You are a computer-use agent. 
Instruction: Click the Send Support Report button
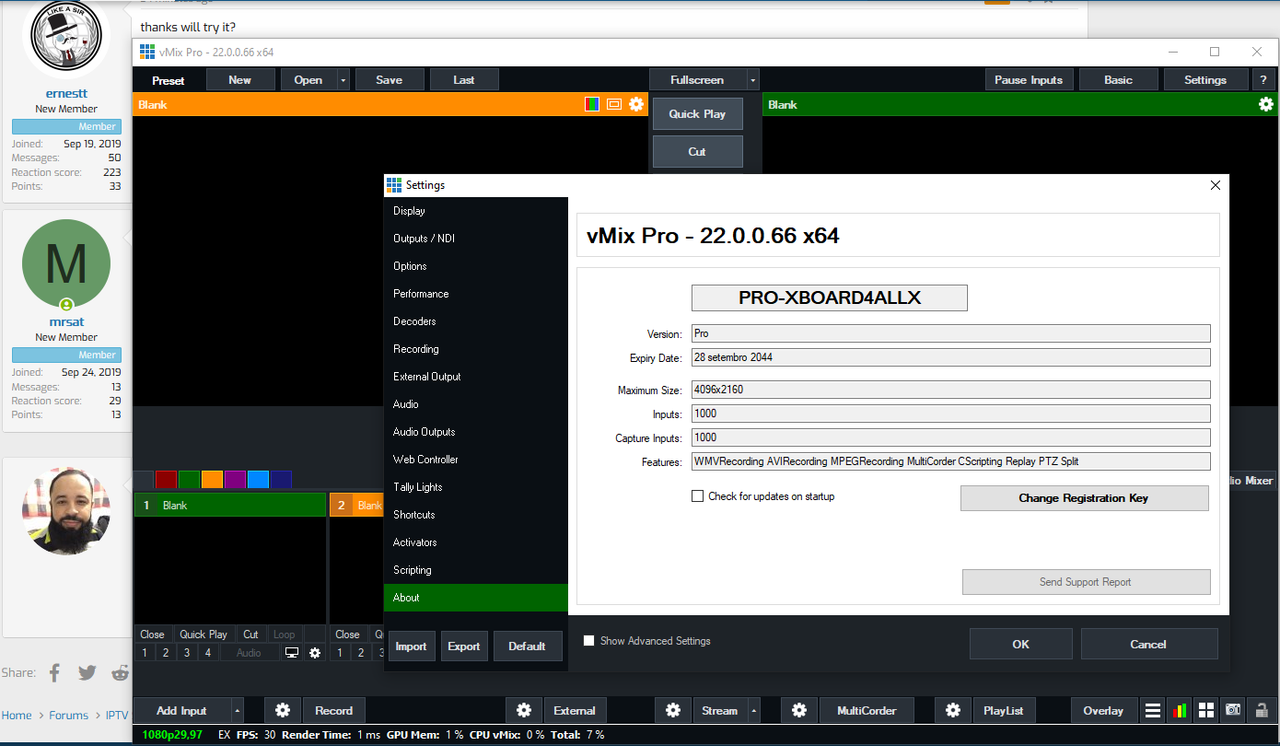pos(1086,582)
